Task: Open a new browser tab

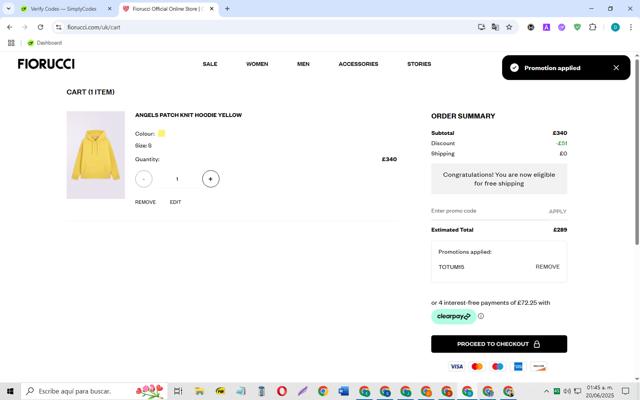Action: (x=227, y=9)
